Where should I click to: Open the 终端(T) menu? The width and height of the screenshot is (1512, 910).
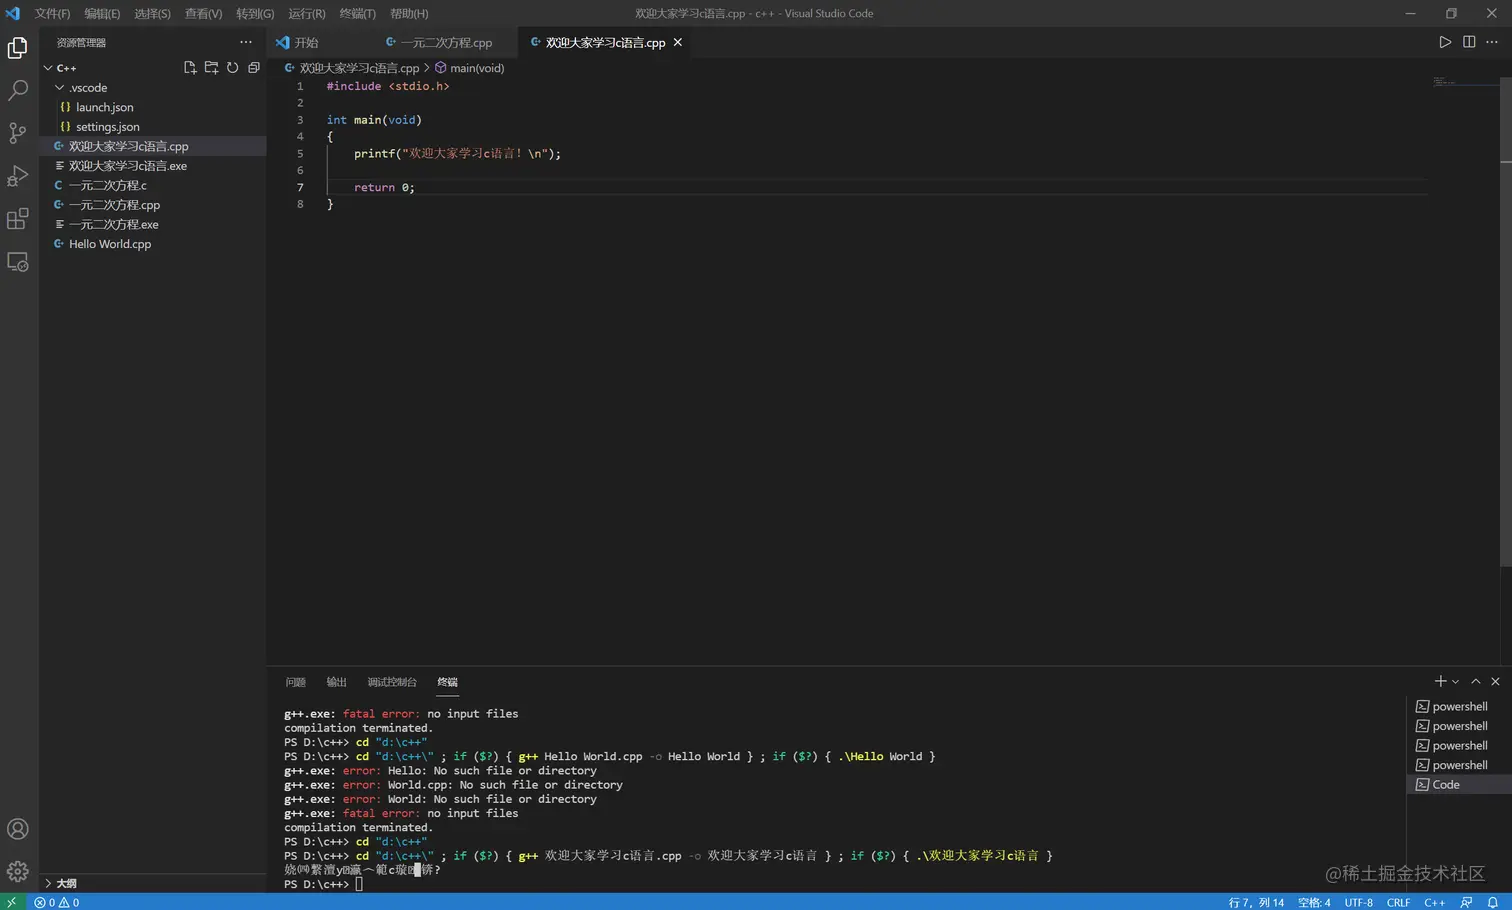(x=358, y=13)
